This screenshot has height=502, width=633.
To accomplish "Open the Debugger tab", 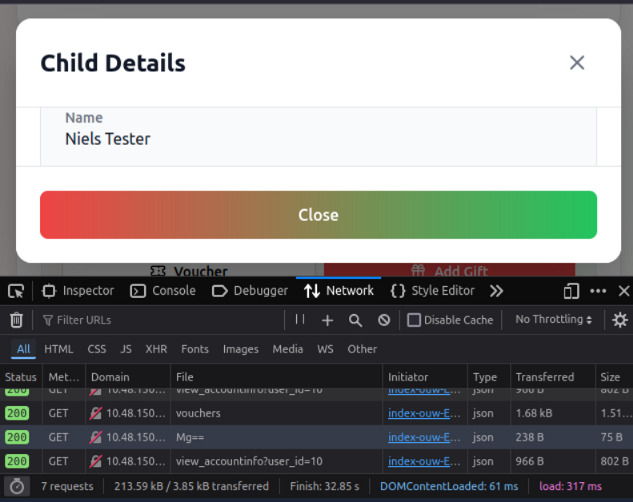I will tap(250, 291).
